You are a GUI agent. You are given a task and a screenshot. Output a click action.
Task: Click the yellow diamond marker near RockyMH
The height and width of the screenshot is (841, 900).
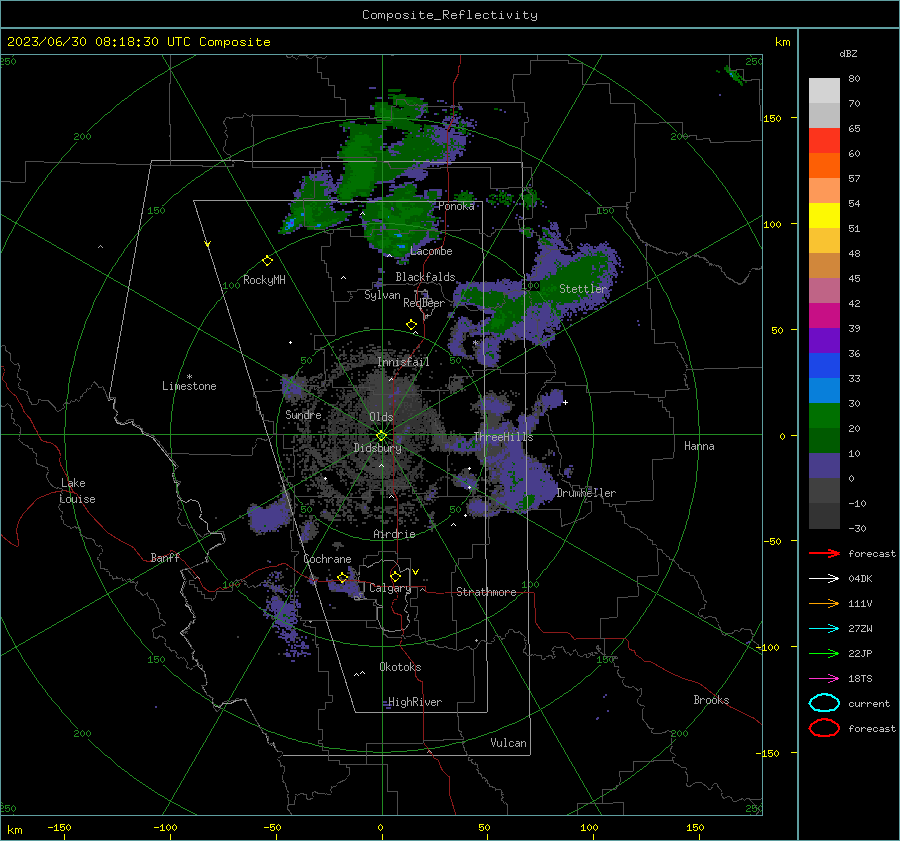(x=267, y=261)
